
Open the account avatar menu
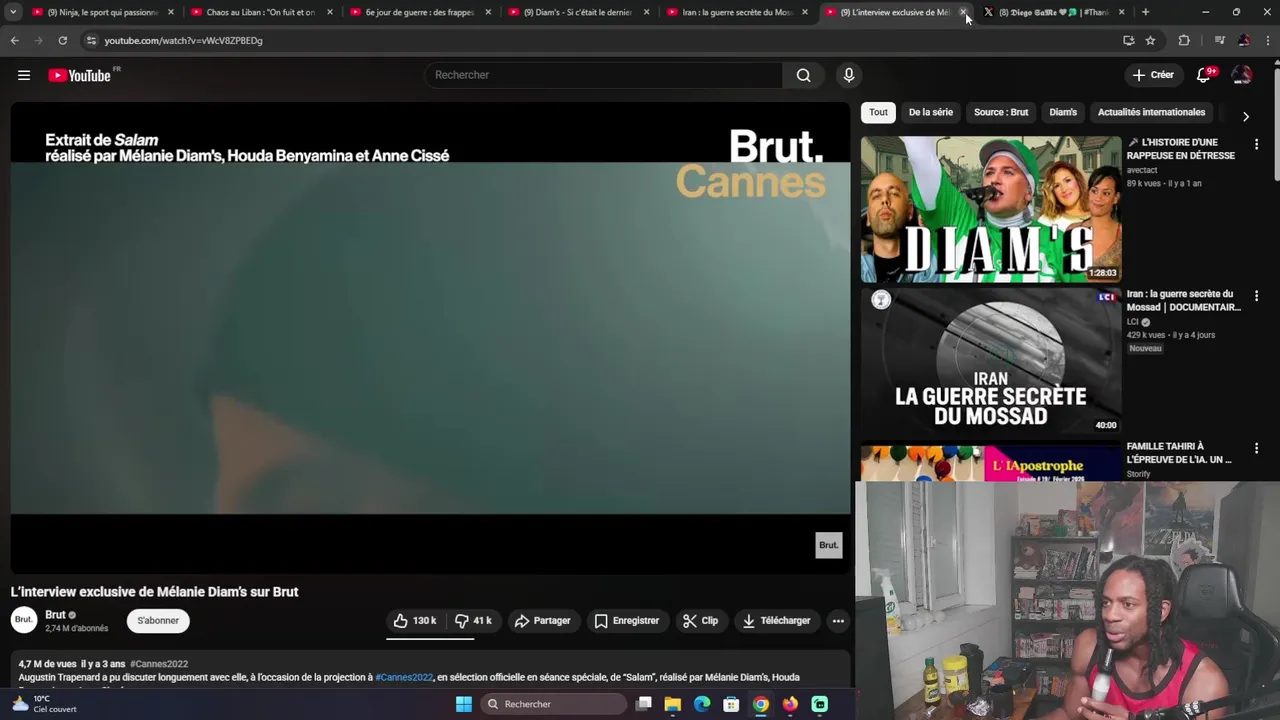1241,75
